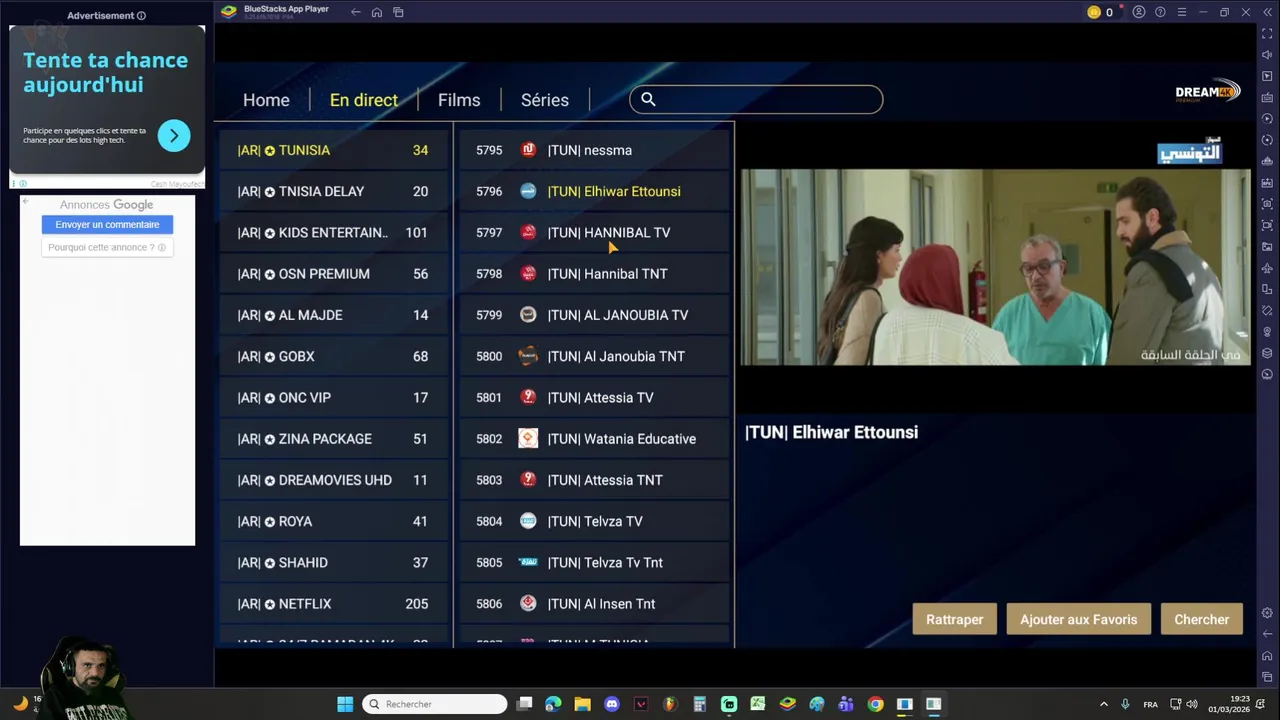Play channel Telvza Tv Tnt
Screen dimensions: 1280x720
595,562
